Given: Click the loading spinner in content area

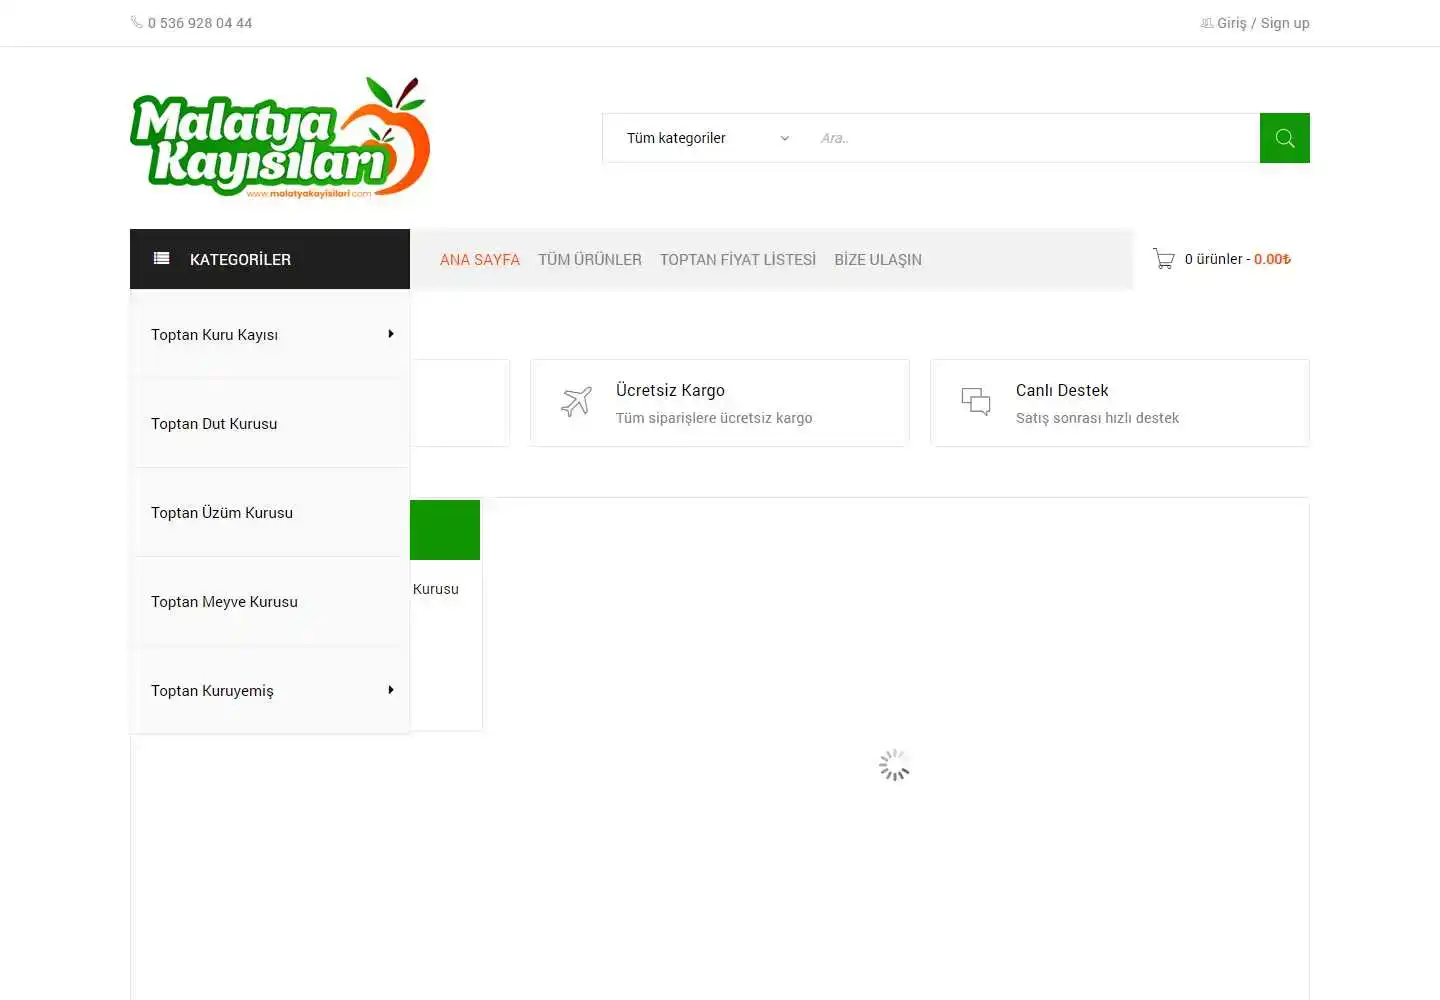Looking at the screenshot, I should point(894,765).
